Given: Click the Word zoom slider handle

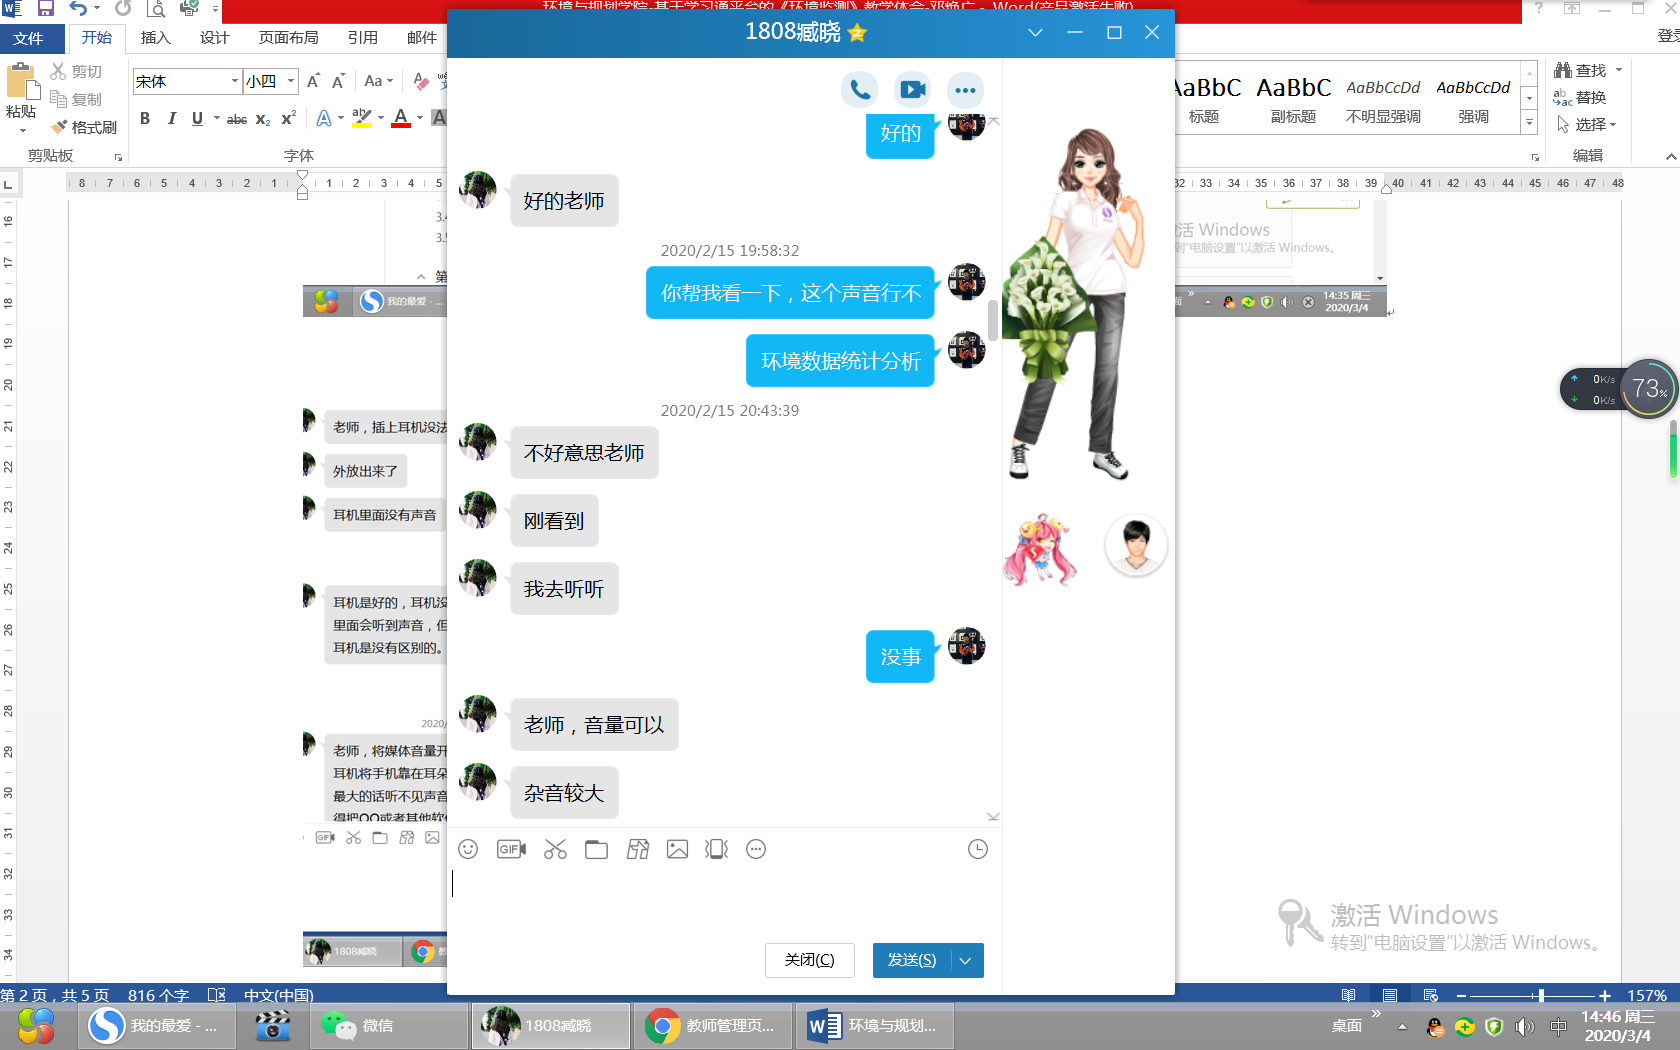Looking at the screenshot, I should pyautogui.click(x=1541, y=996).
